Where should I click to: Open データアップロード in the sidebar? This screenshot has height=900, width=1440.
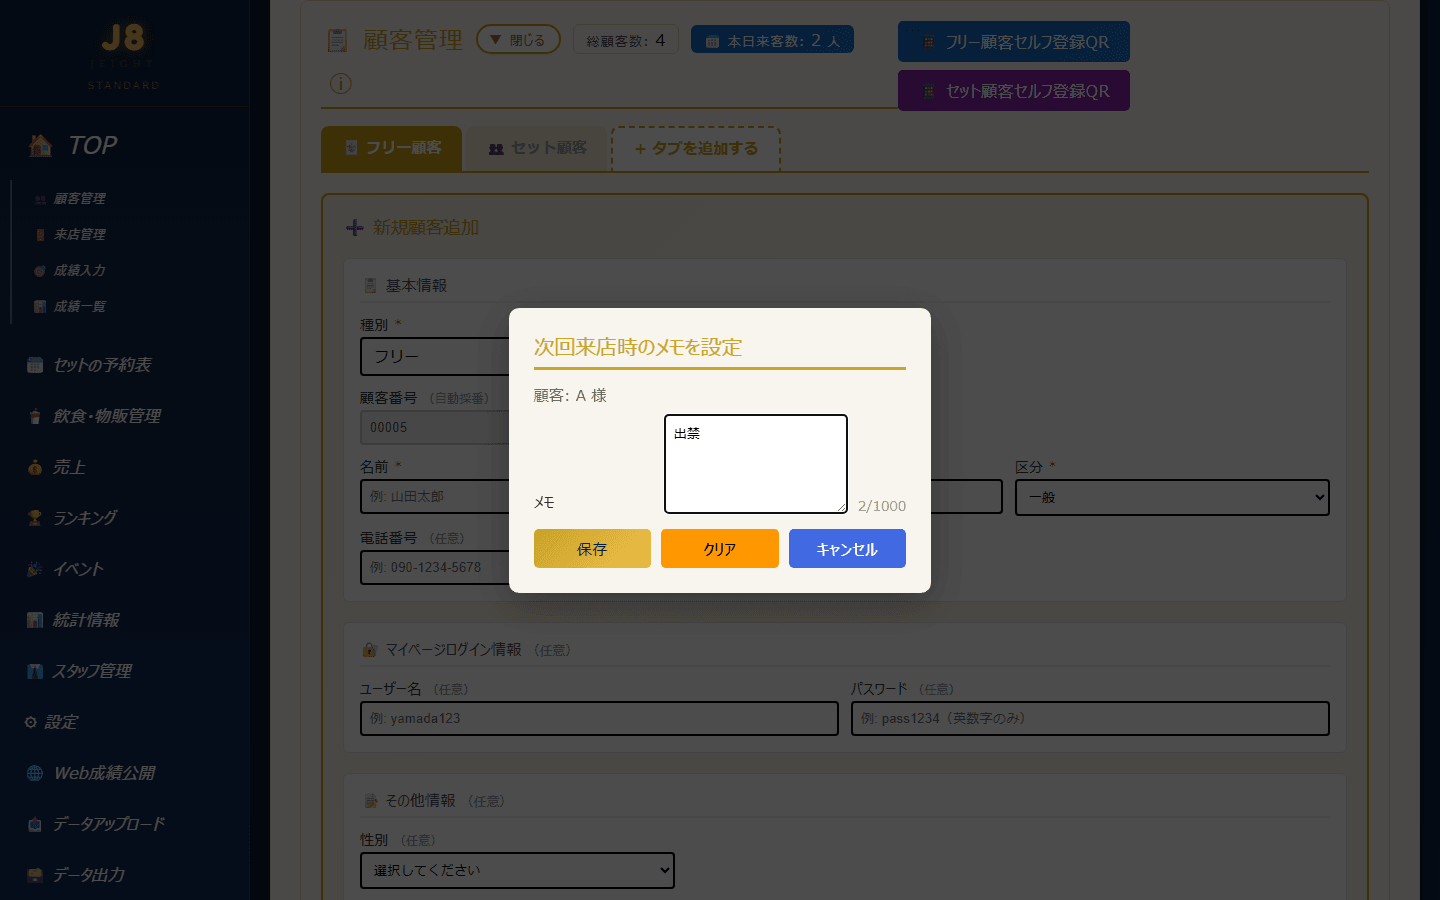[x=109, y=824]
